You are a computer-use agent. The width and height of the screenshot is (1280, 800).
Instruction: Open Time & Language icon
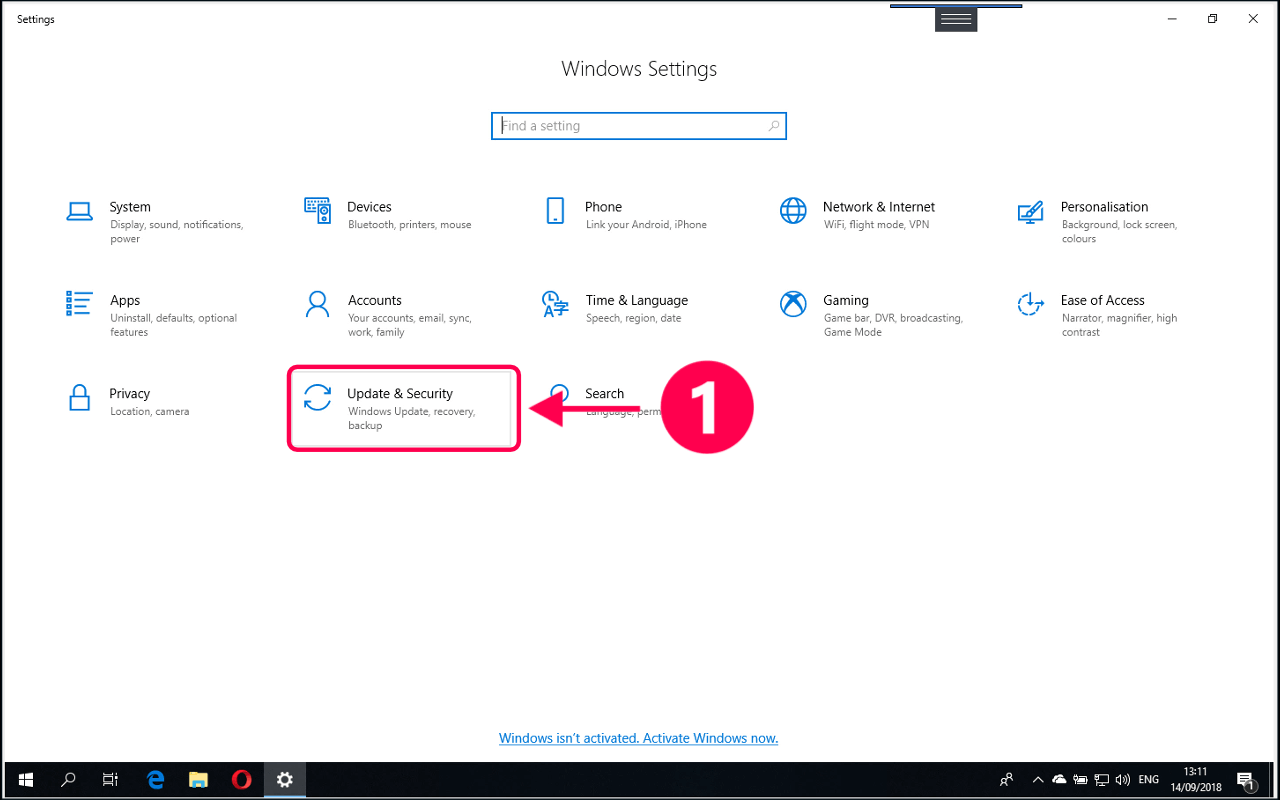555,304
